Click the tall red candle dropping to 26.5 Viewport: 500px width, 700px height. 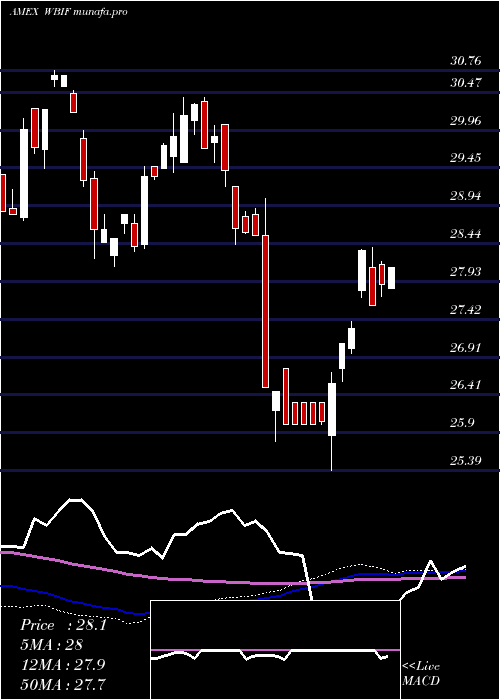265,311
